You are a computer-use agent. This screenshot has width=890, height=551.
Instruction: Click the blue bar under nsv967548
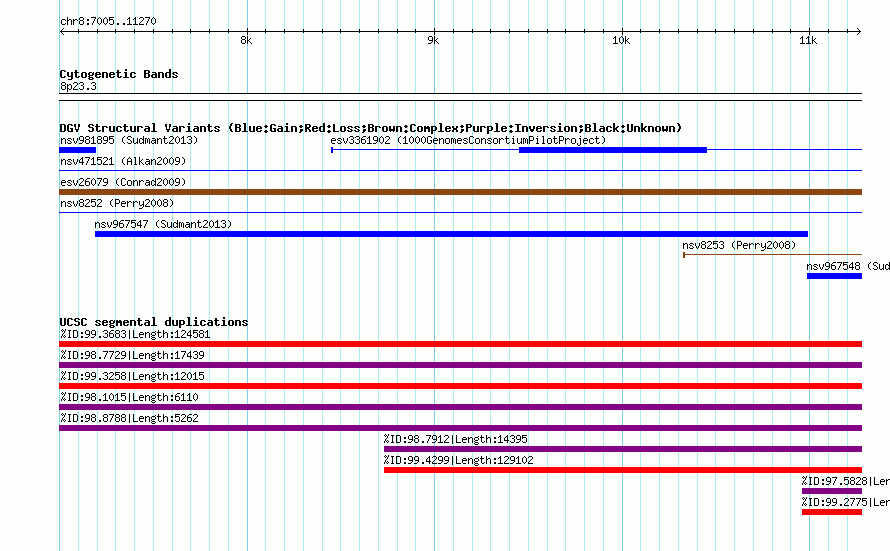tap(834, 276)
